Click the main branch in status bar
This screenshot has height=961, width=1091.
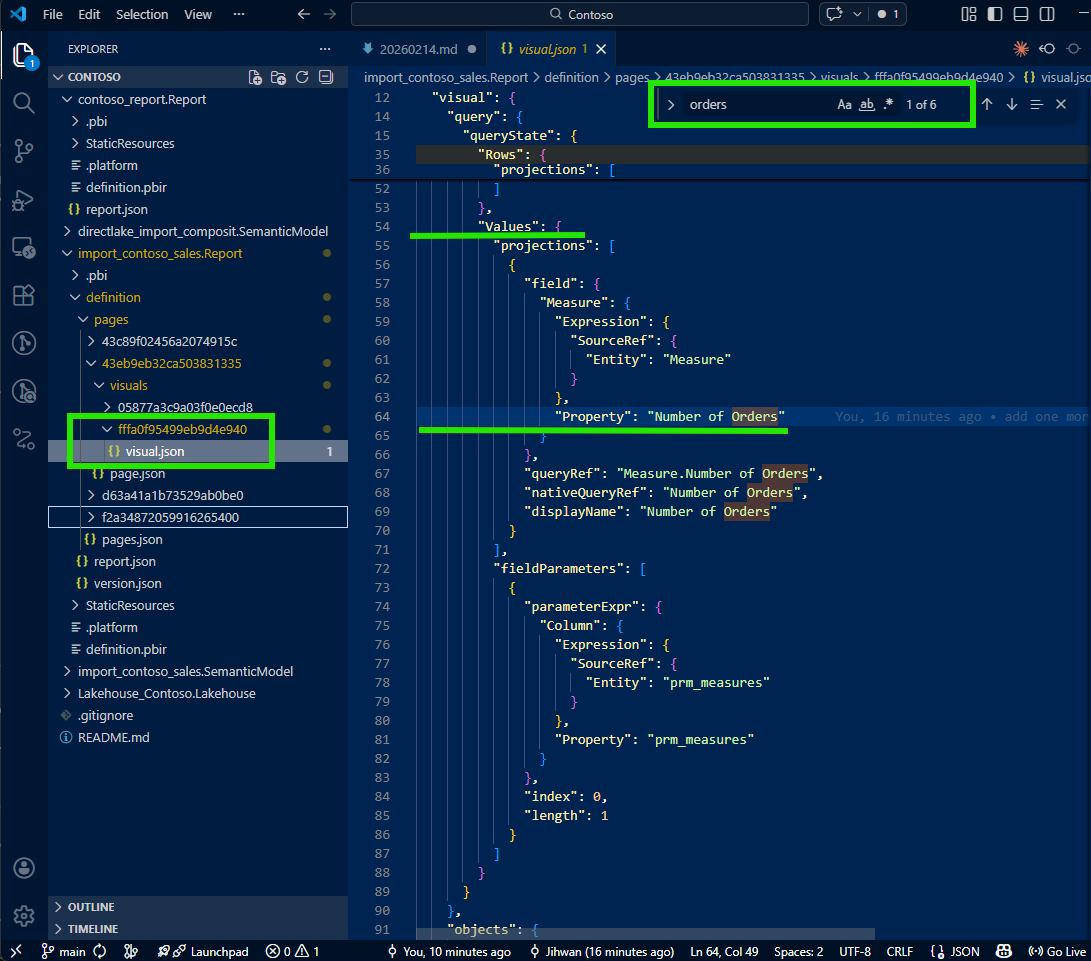click(x=64, y=951)
